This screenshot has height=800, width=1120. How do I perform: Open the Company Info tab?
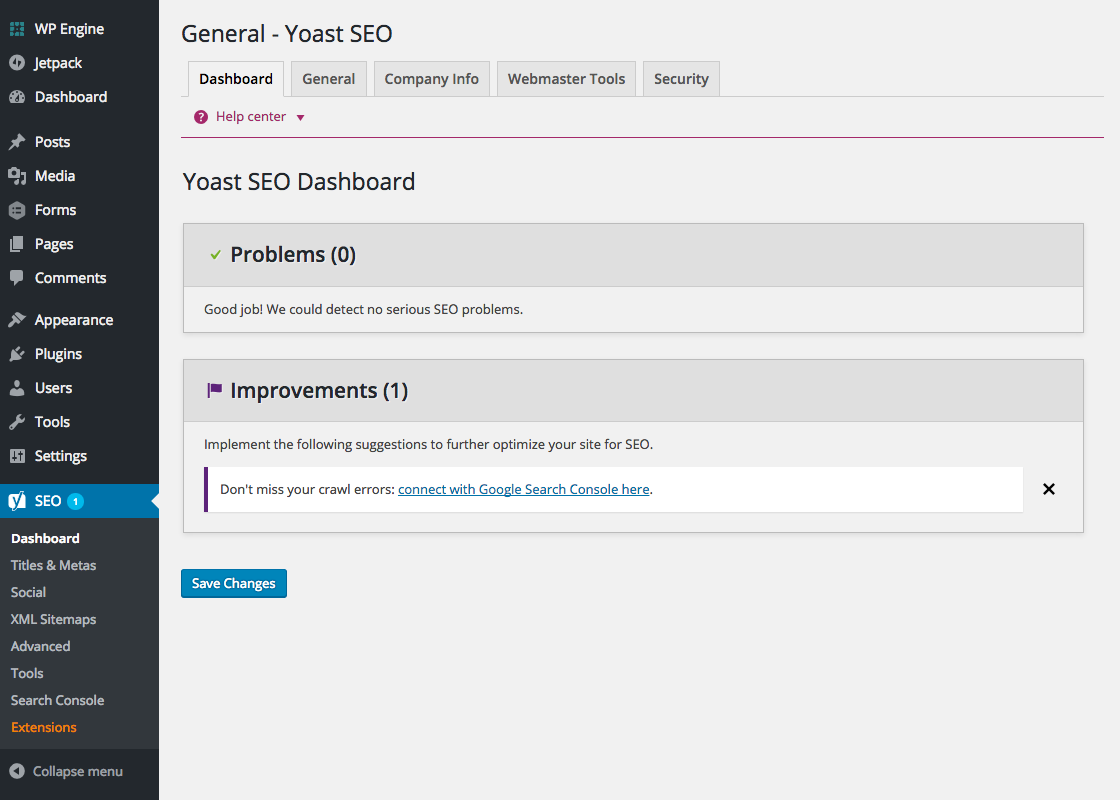431,79
